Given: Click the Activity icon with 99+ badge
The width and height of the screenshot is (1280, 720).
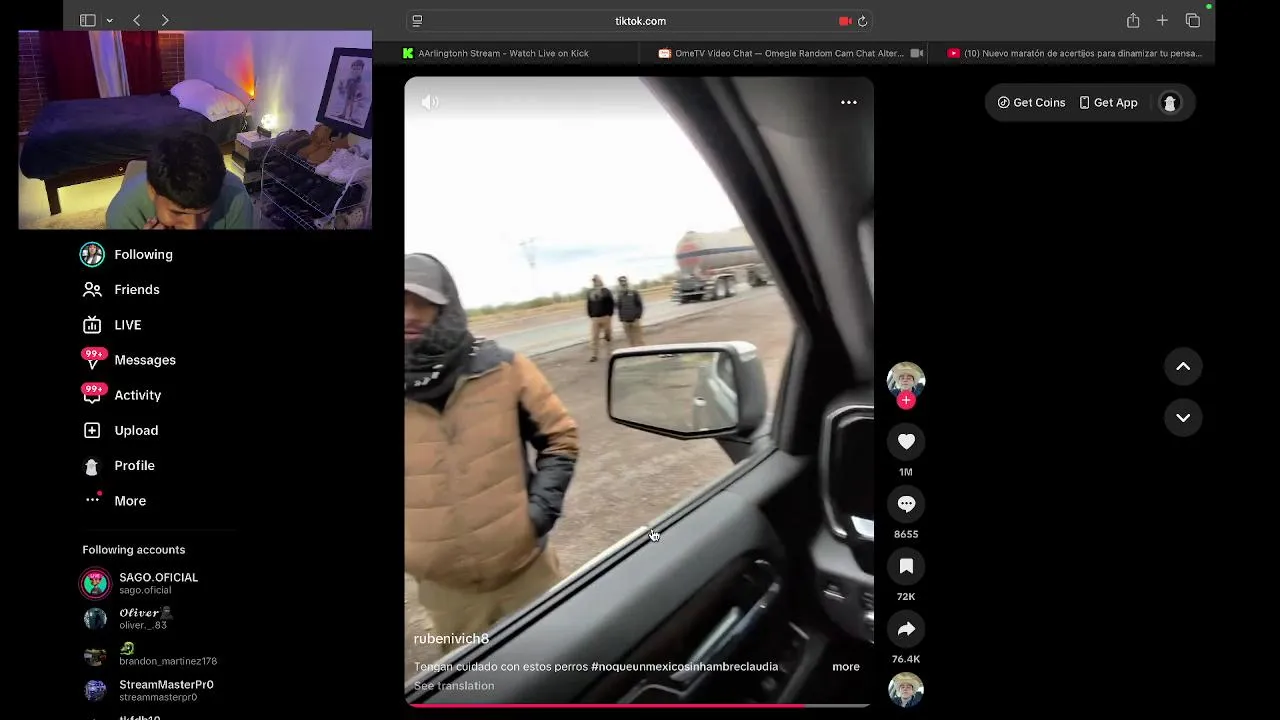Looking at the screenshot, I should point(93,395).
